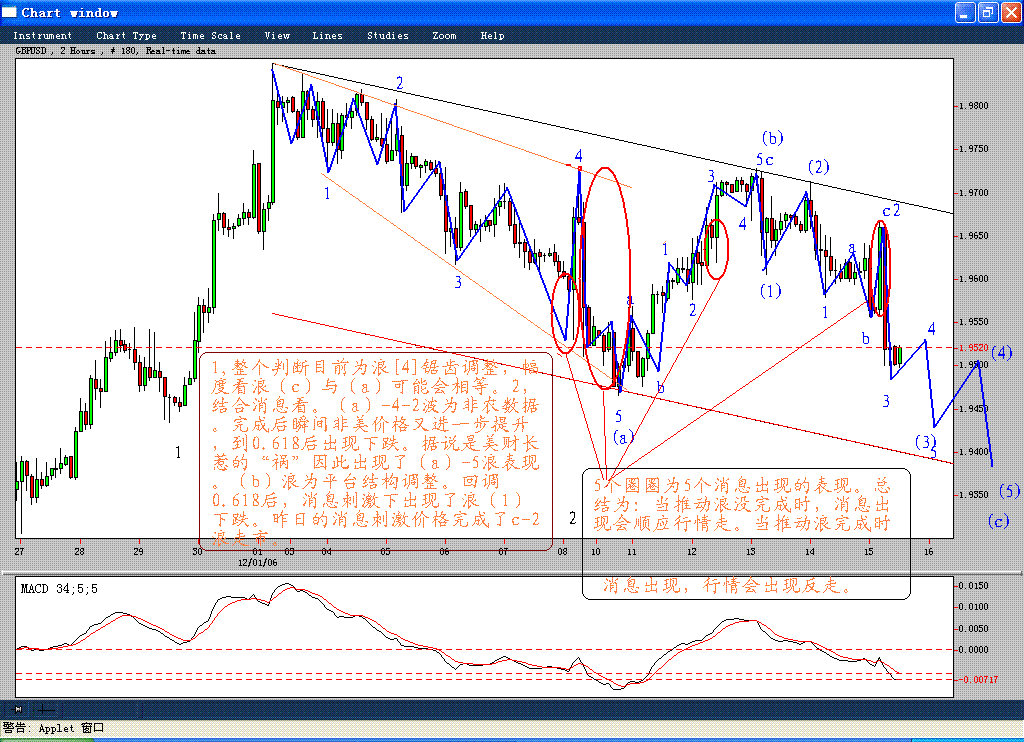Click the 1.9700 price axis label
The width and height of the screenshot is (1024, 742).
[x=974, y=193]
